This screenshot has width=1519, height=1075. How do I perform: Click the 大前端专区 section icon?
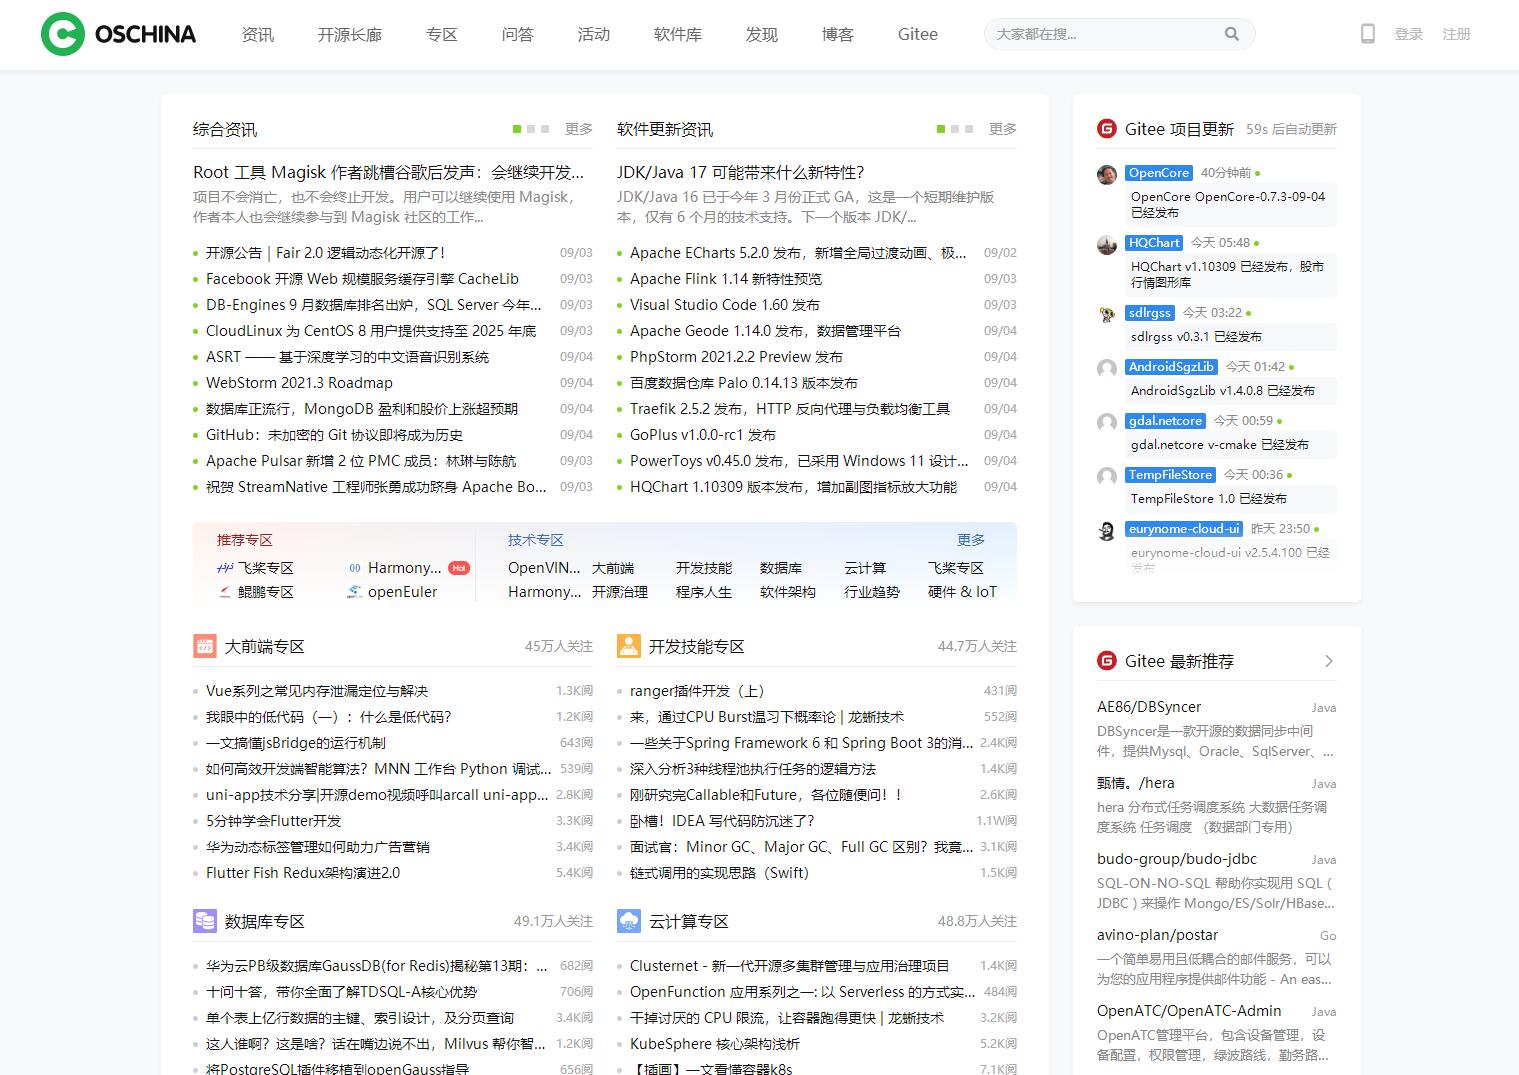tap(204, 645)
